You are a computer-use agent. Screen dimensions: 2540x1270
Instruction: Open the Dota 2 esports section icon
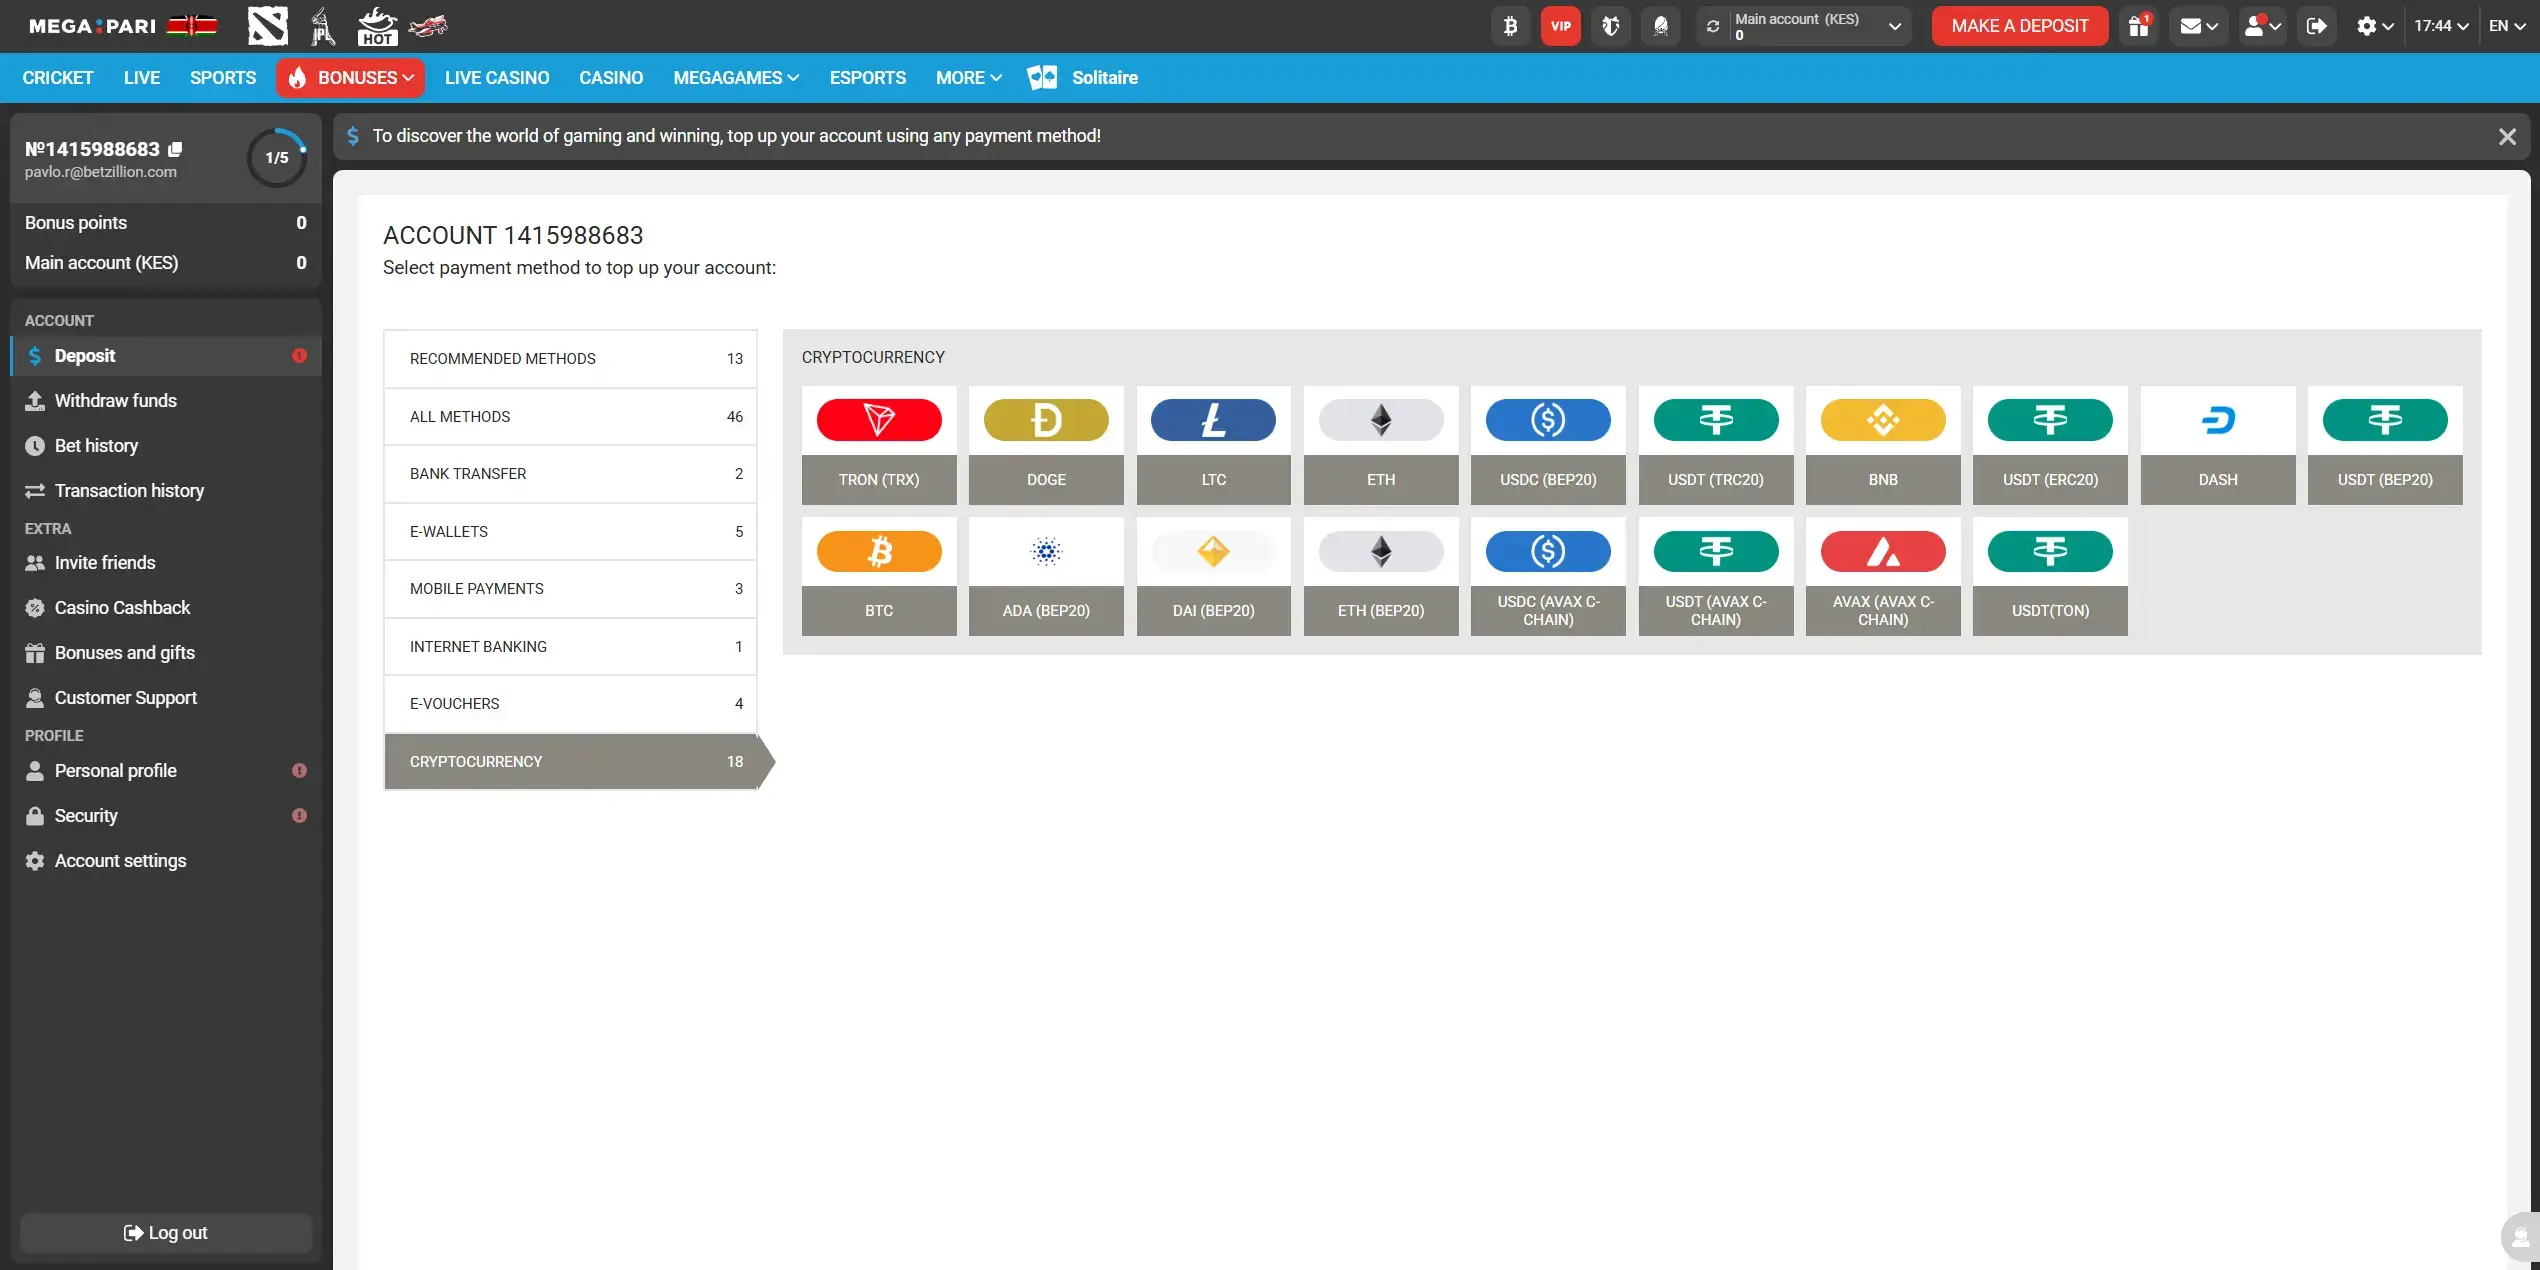[267, 26]
